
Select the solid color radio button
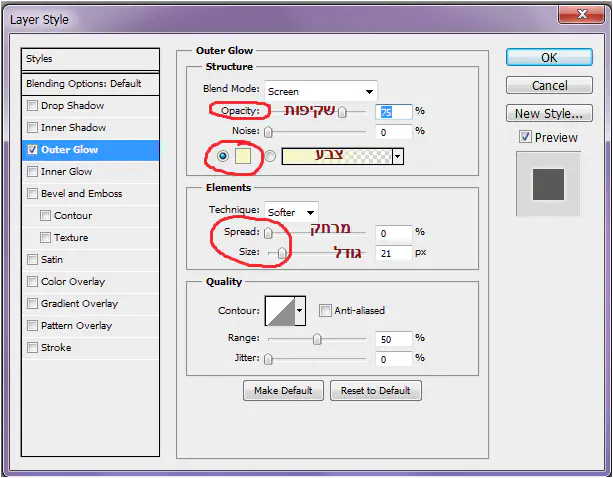coord(223,156)
